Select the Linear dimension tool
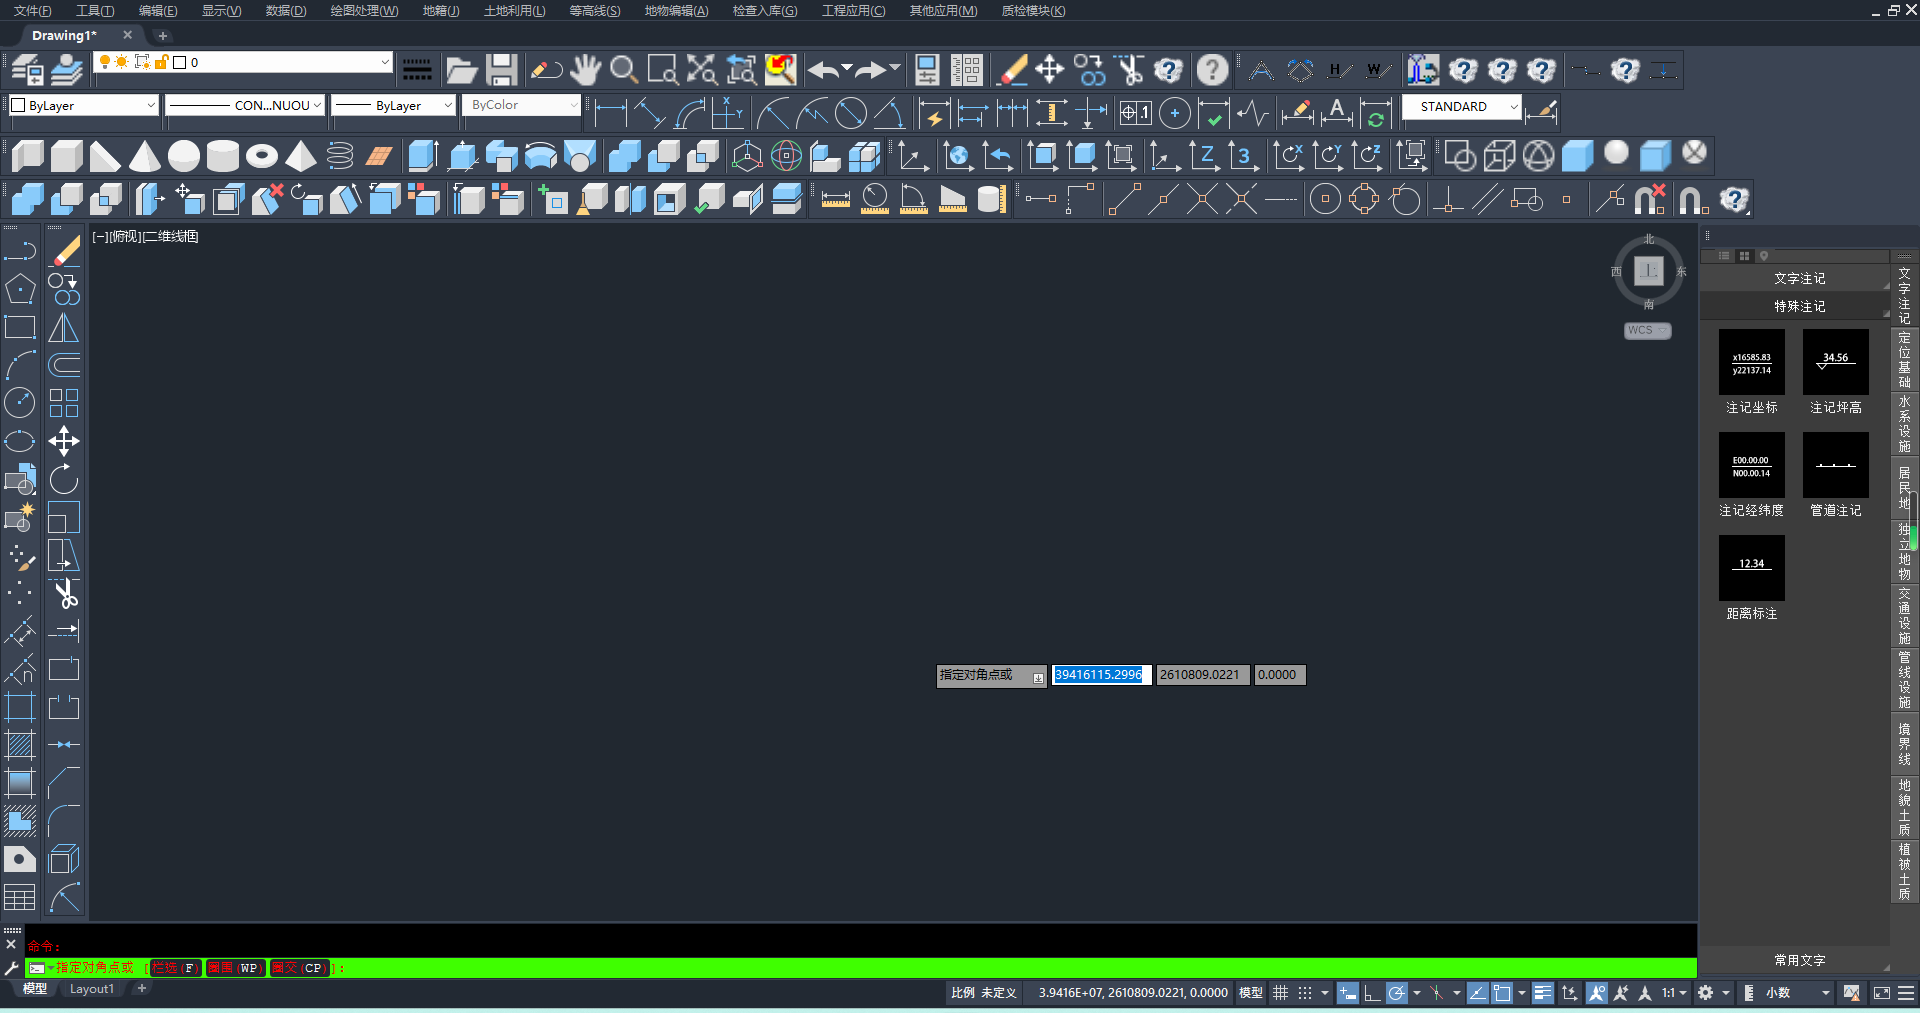 point(610,112)
